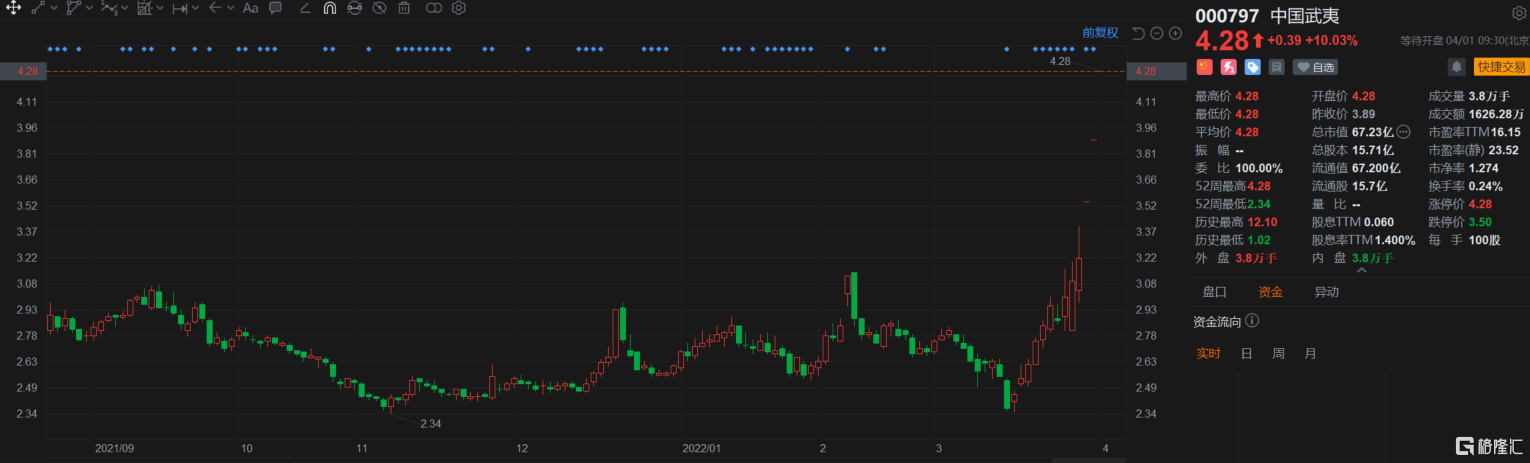Click the +10.03% change percentage
1530x463 pixels.
pos(1333,41)
